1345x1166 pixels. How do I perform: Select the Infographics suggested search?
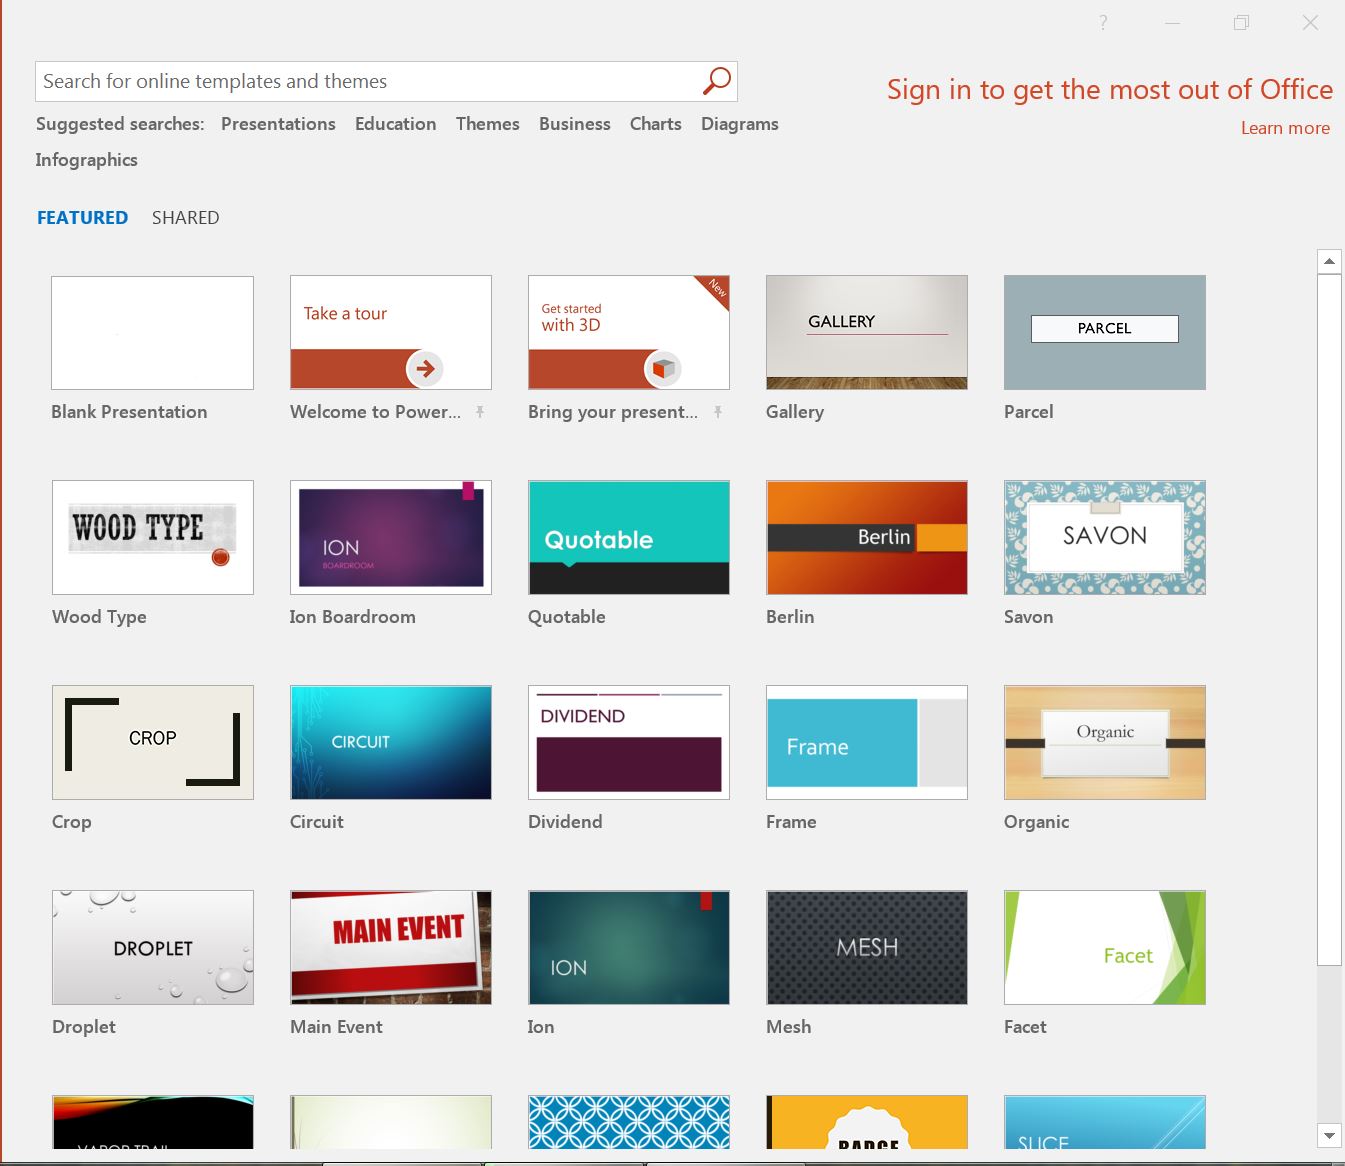click(86, 160)
